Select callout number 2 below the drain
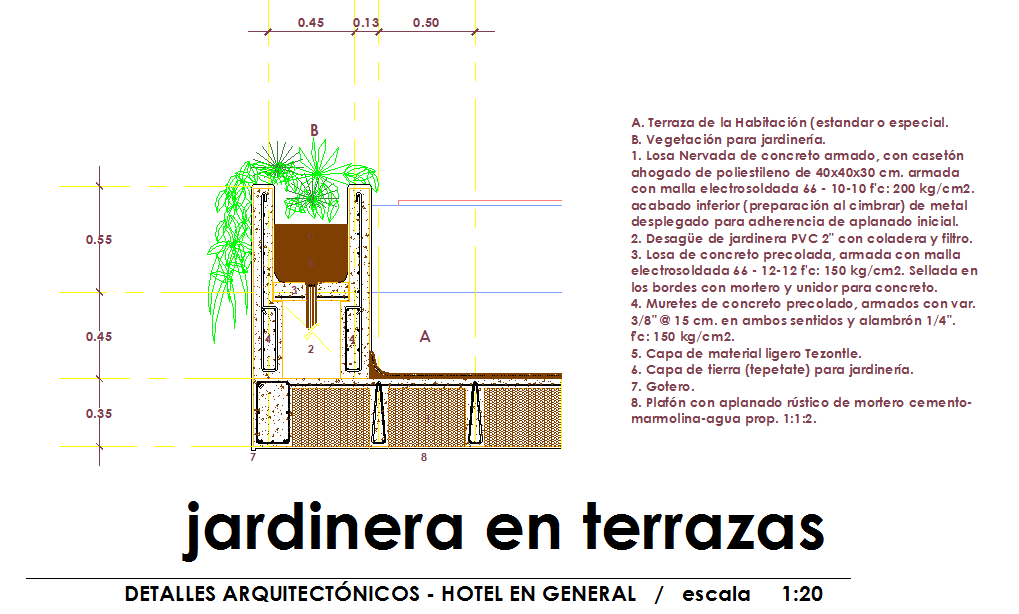 311,349
